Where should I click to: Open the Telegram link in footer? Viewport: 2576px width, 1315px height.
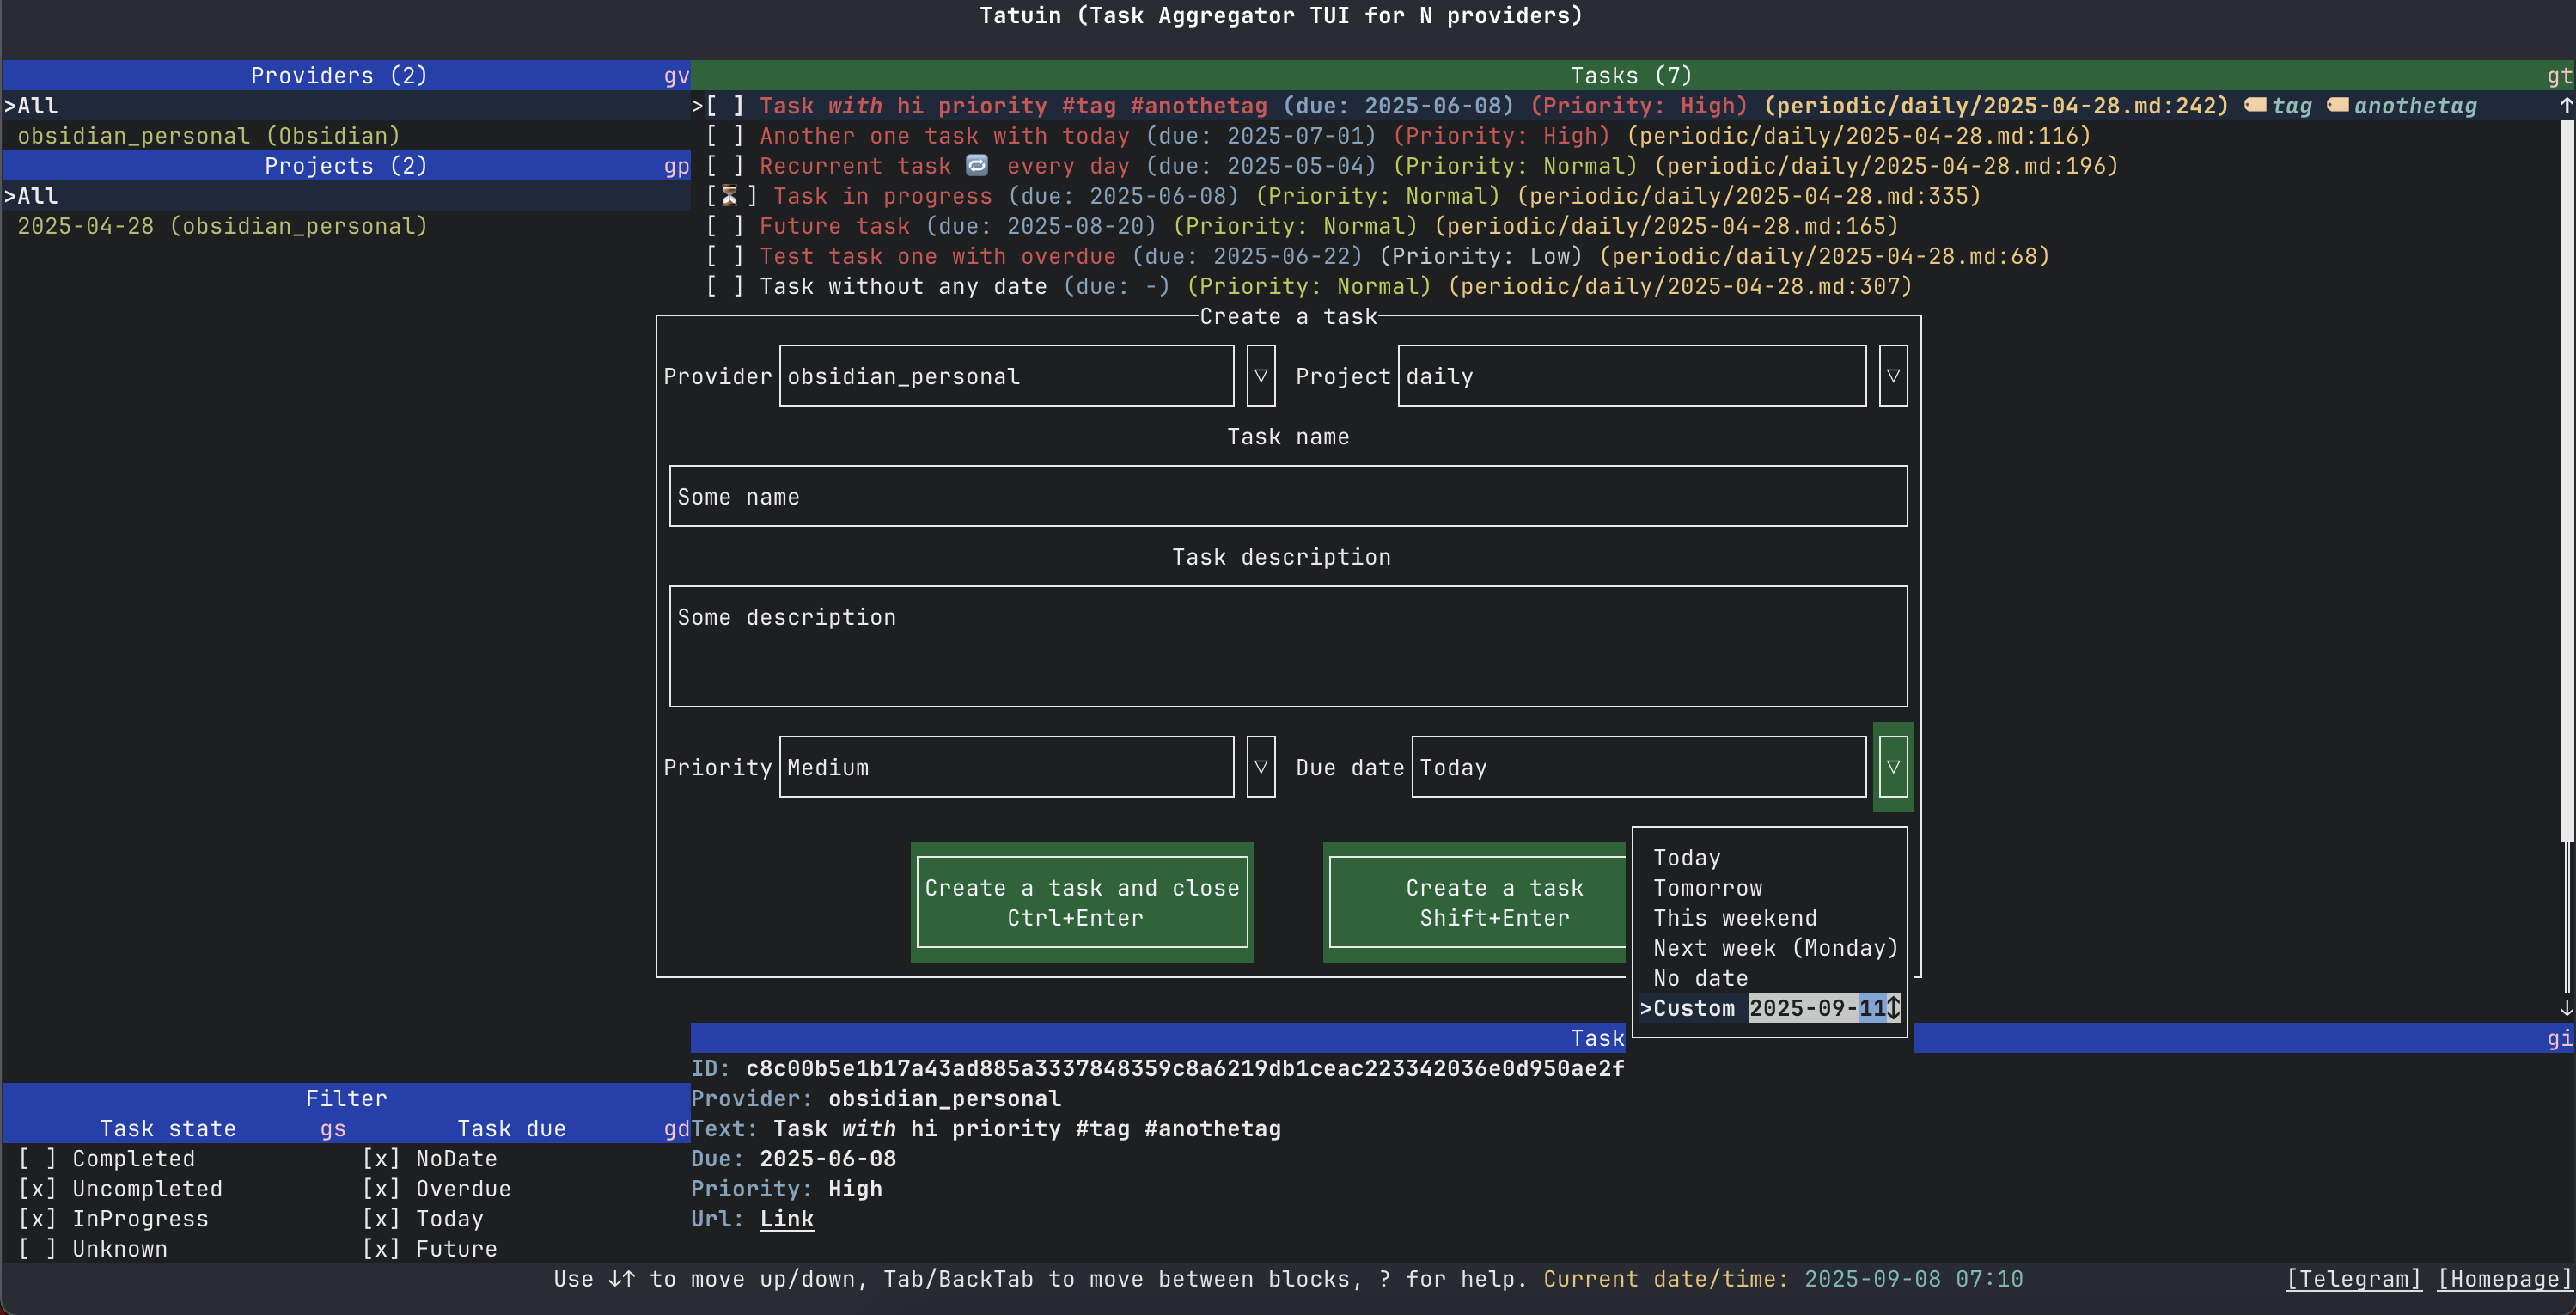click(x=2353, y=1279)
